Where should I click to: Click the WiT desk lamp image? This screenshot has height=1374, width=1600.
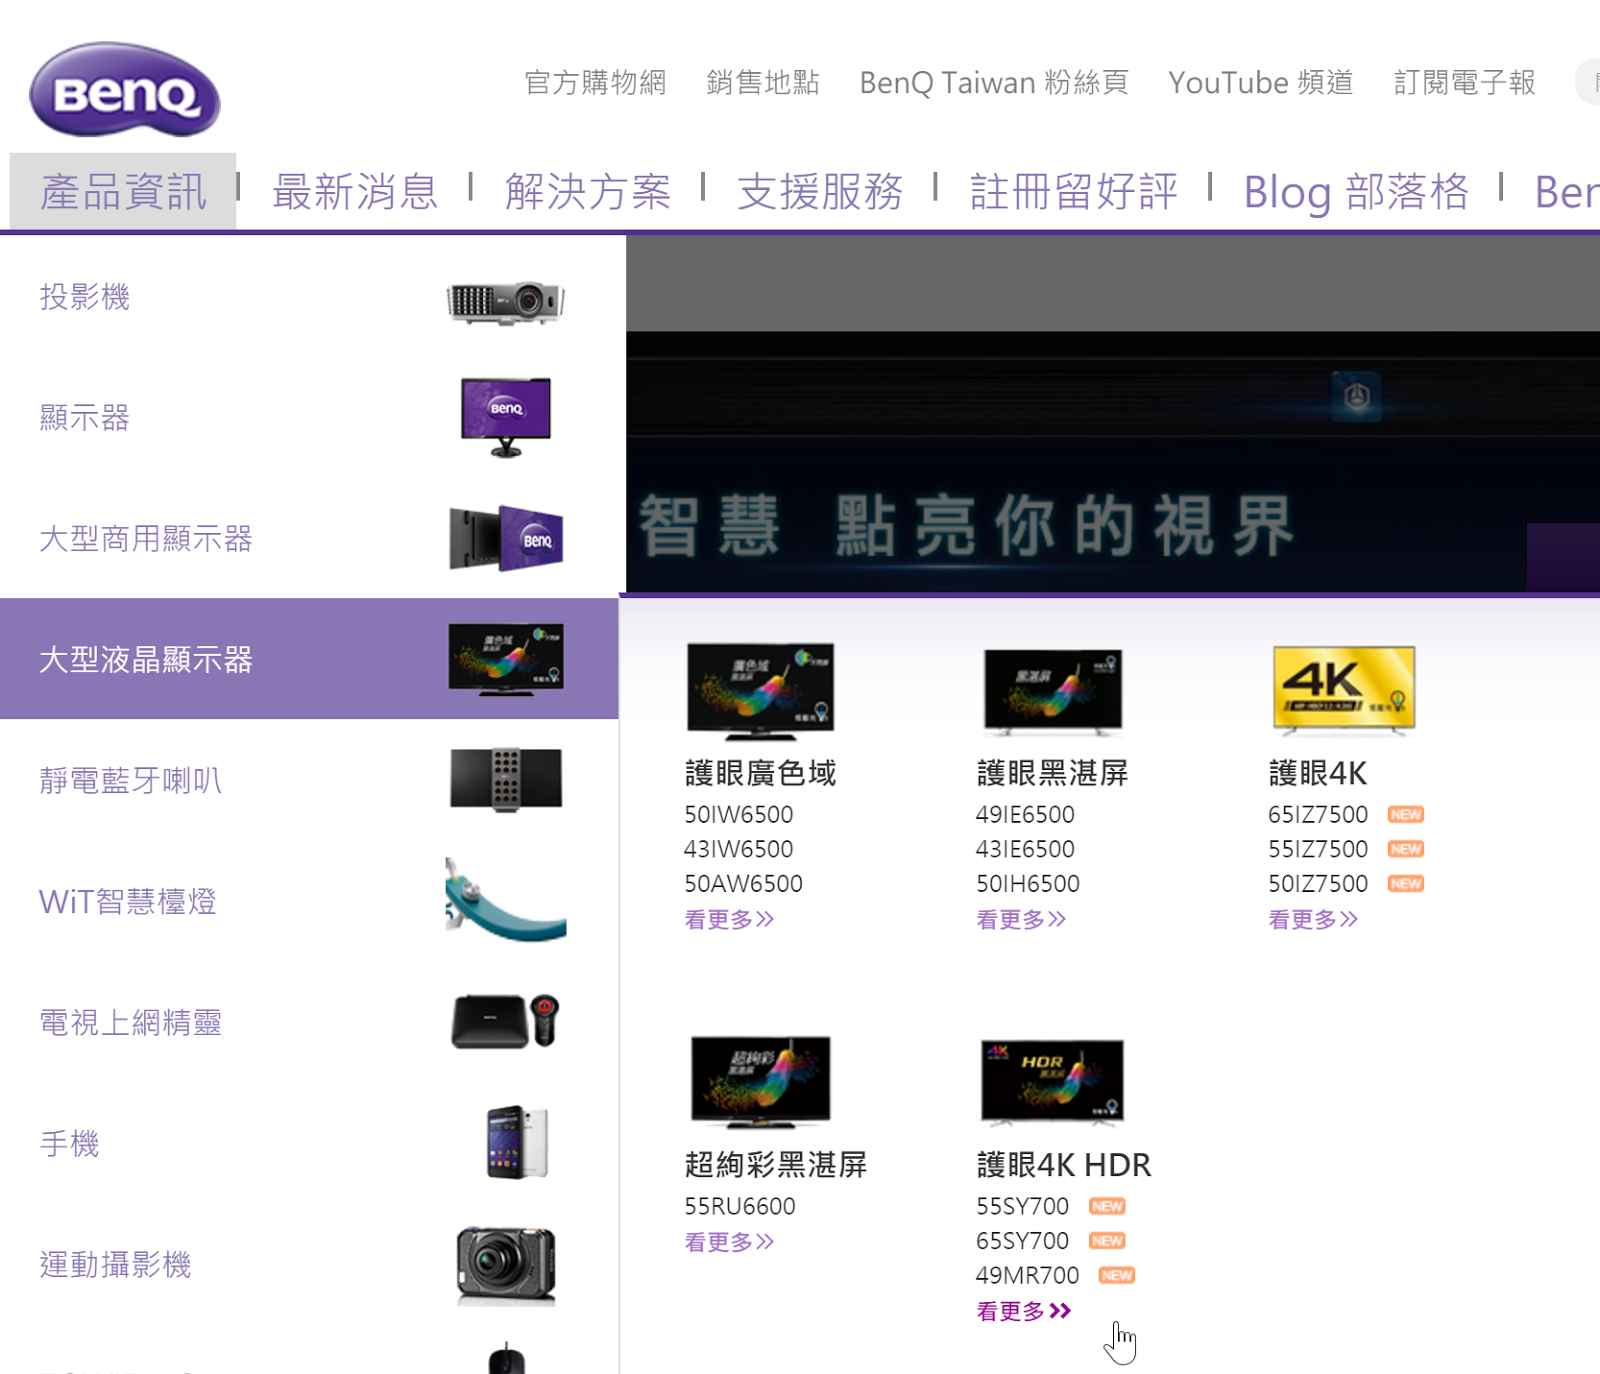pos(506,900)
